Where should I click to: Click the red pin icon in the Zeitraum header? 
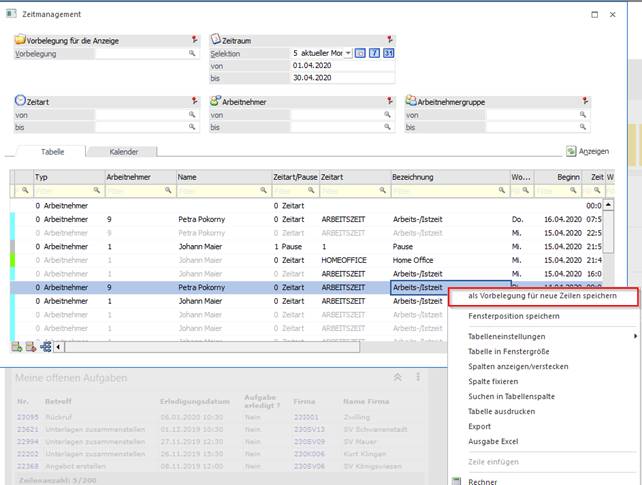coord(389,39)
